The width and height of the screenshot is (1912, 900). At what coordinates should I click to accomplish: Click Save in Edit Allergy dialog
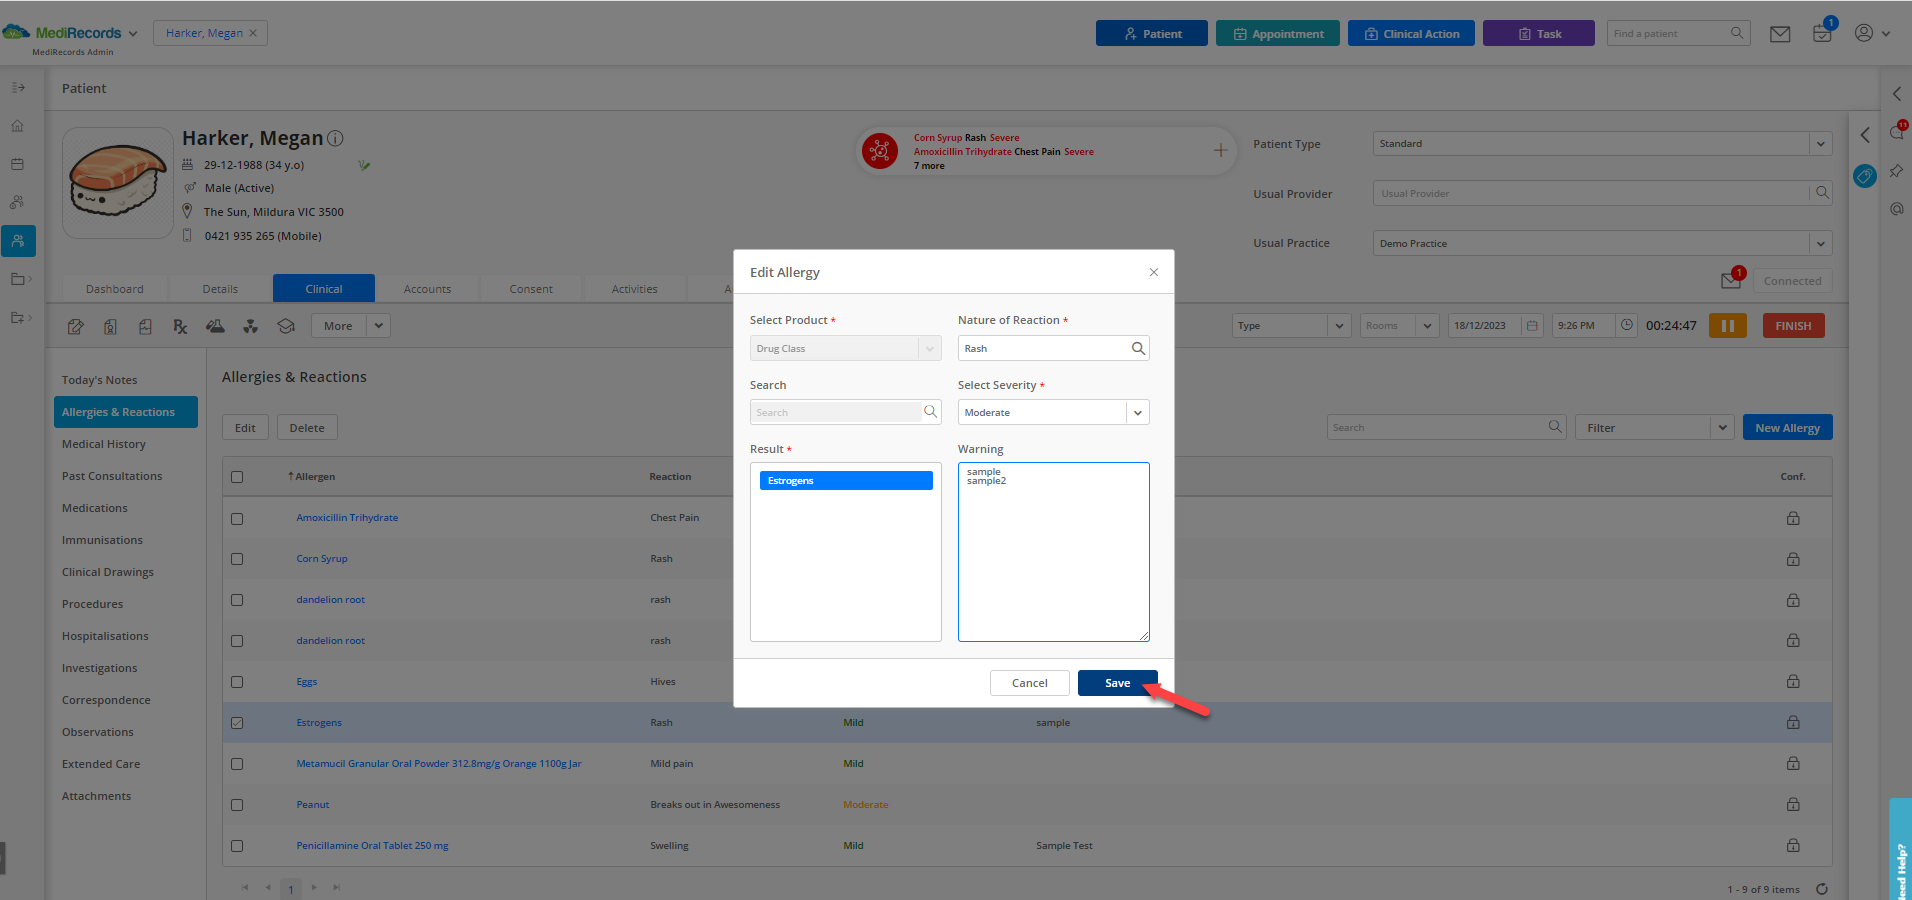1118,683
